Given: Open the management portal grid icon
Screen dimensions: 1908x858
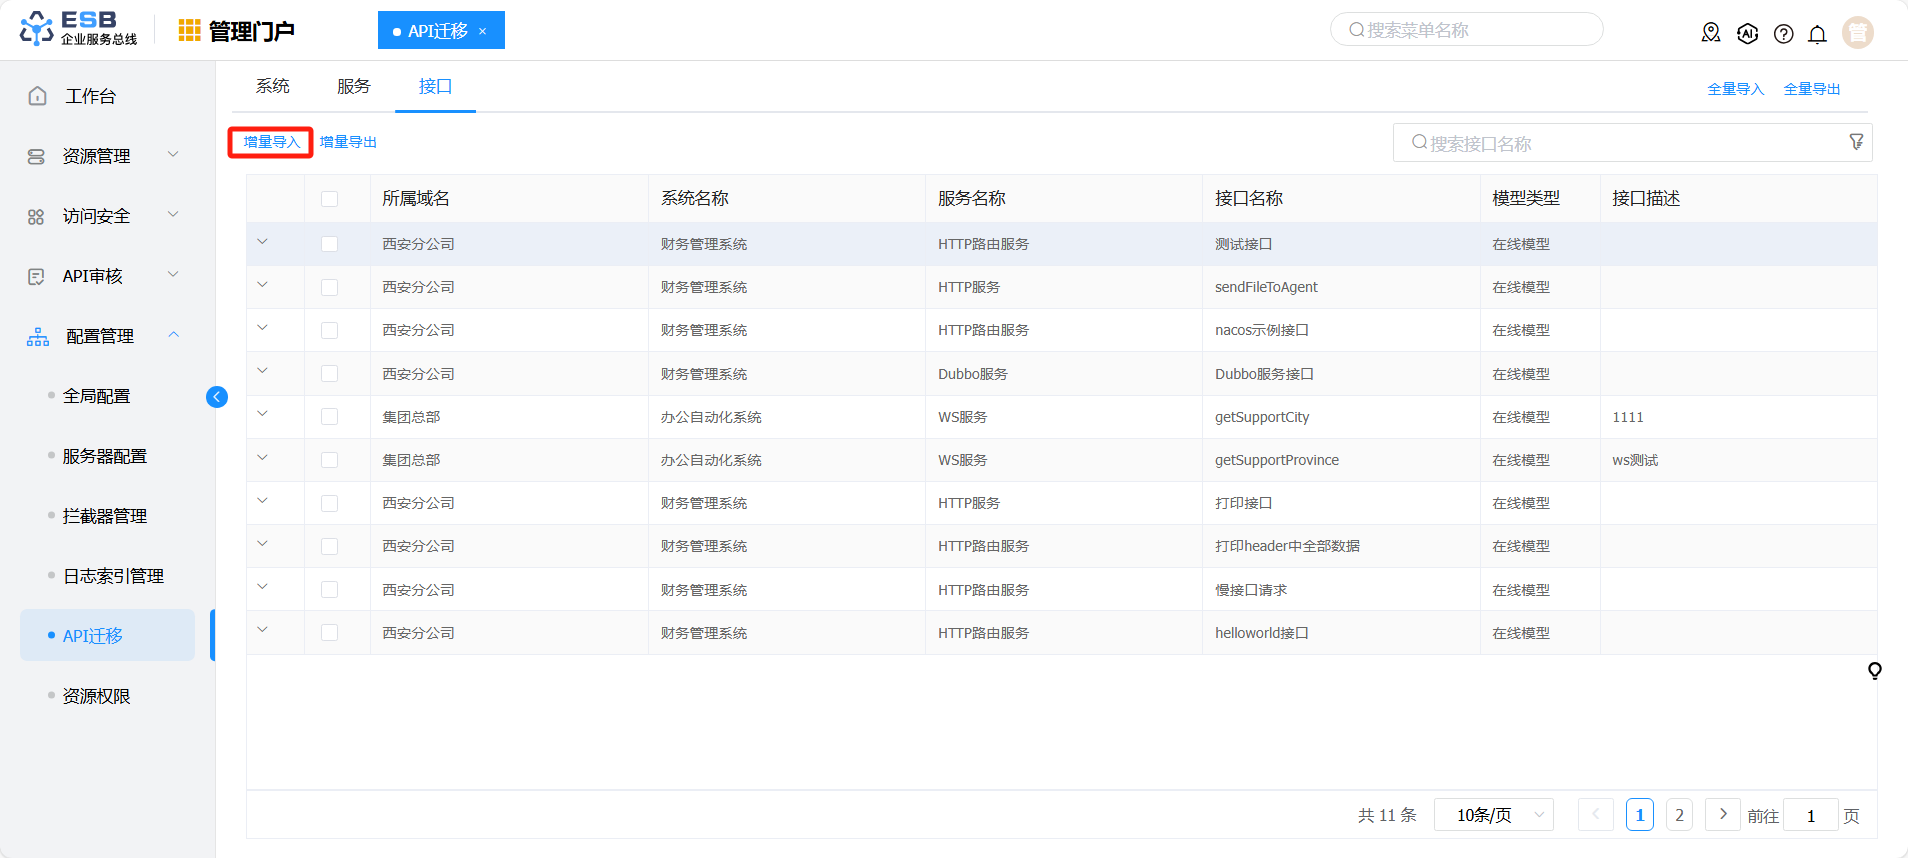Looking at the screenshot, I should pos(189,31).
